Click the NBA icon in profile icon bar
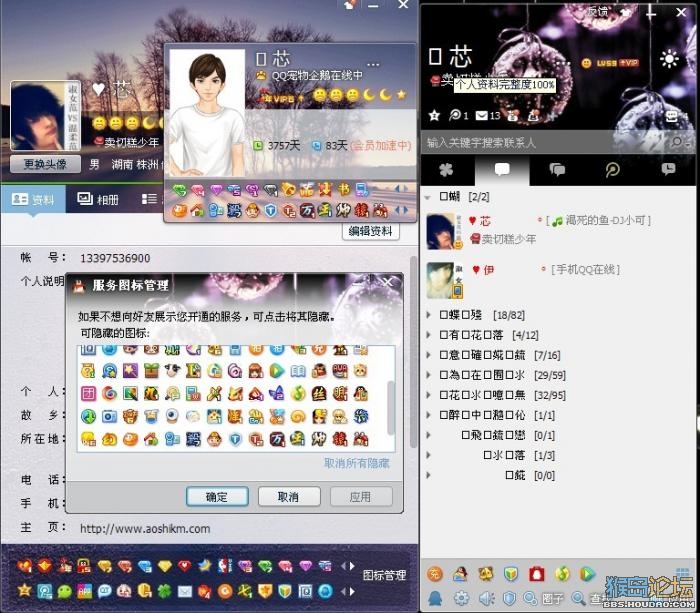 [x=225, y=566]
